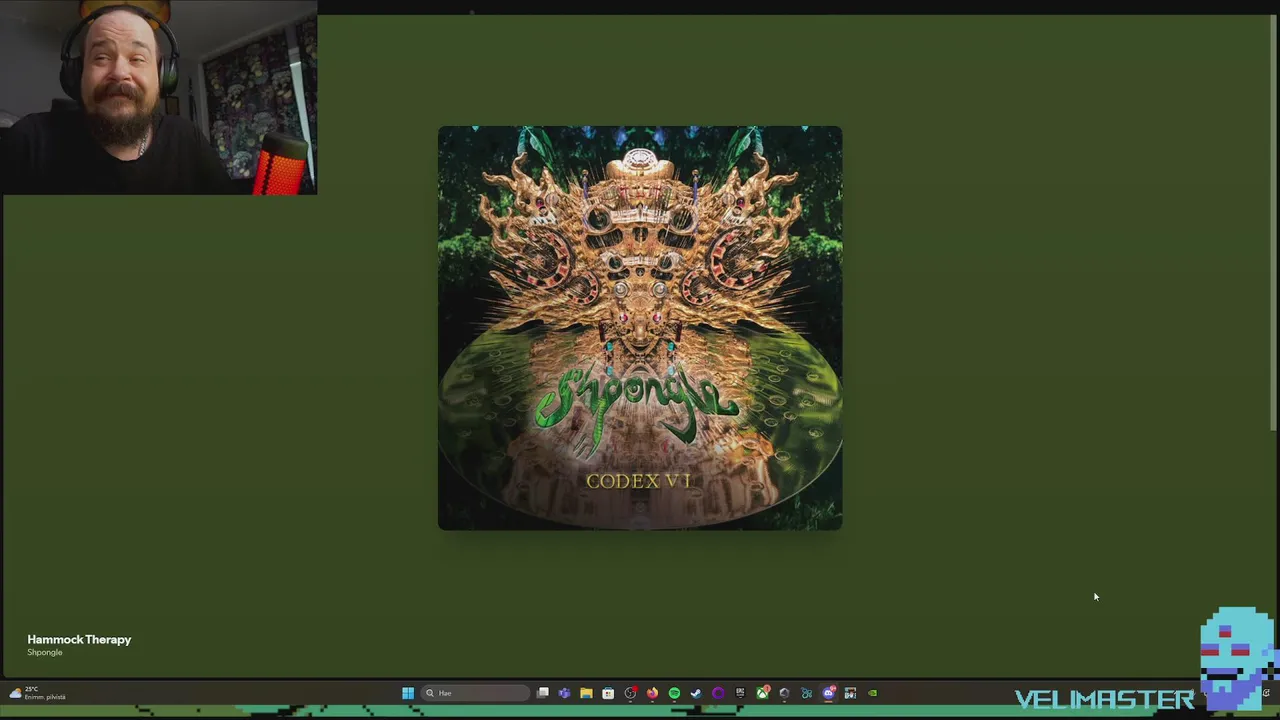This screenshot has height=720, width=1280.
Task: Click the vertical scrollbar on the right edge
Action: 1273,224
